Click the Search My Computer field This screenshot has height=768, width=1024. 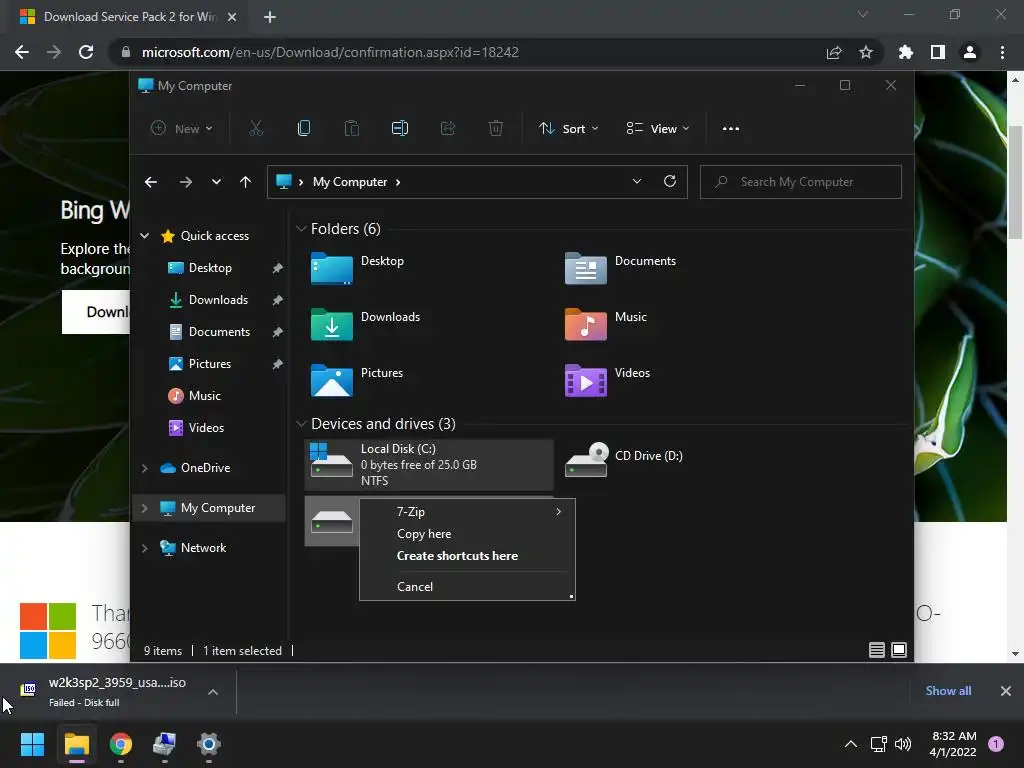(x=801, y=182)
